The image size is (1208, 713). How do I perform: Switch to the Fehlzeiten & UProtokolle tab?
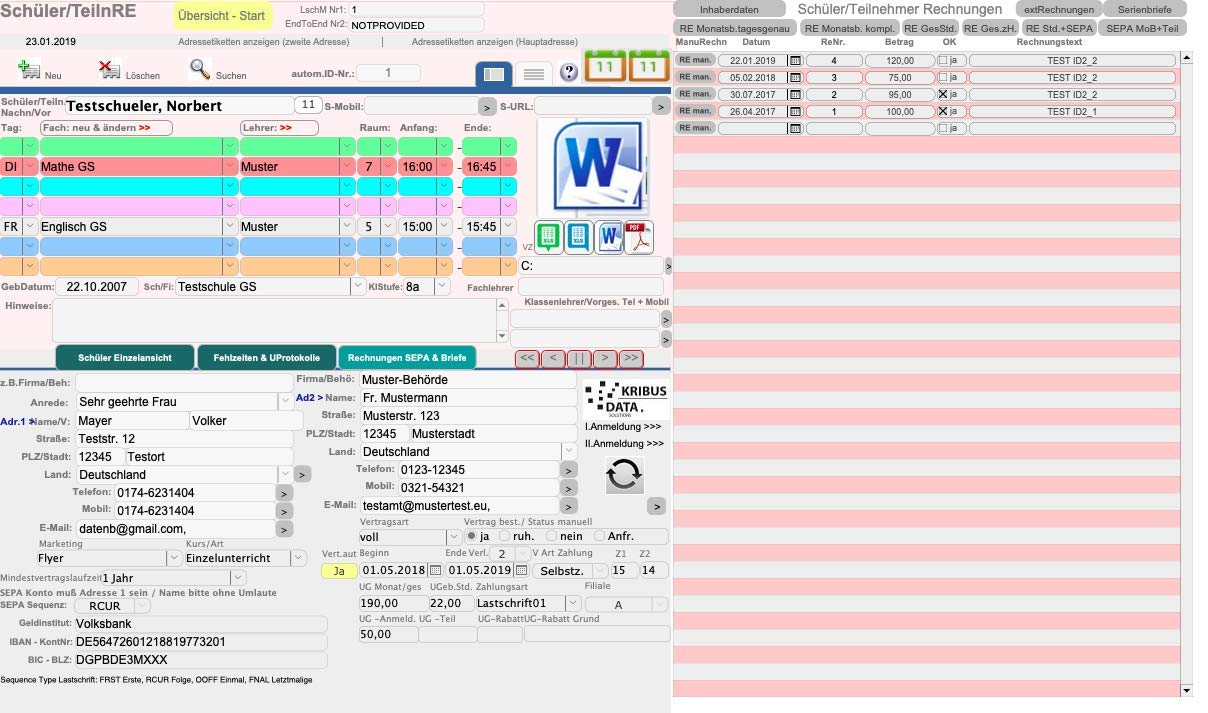tap(266, 358)
